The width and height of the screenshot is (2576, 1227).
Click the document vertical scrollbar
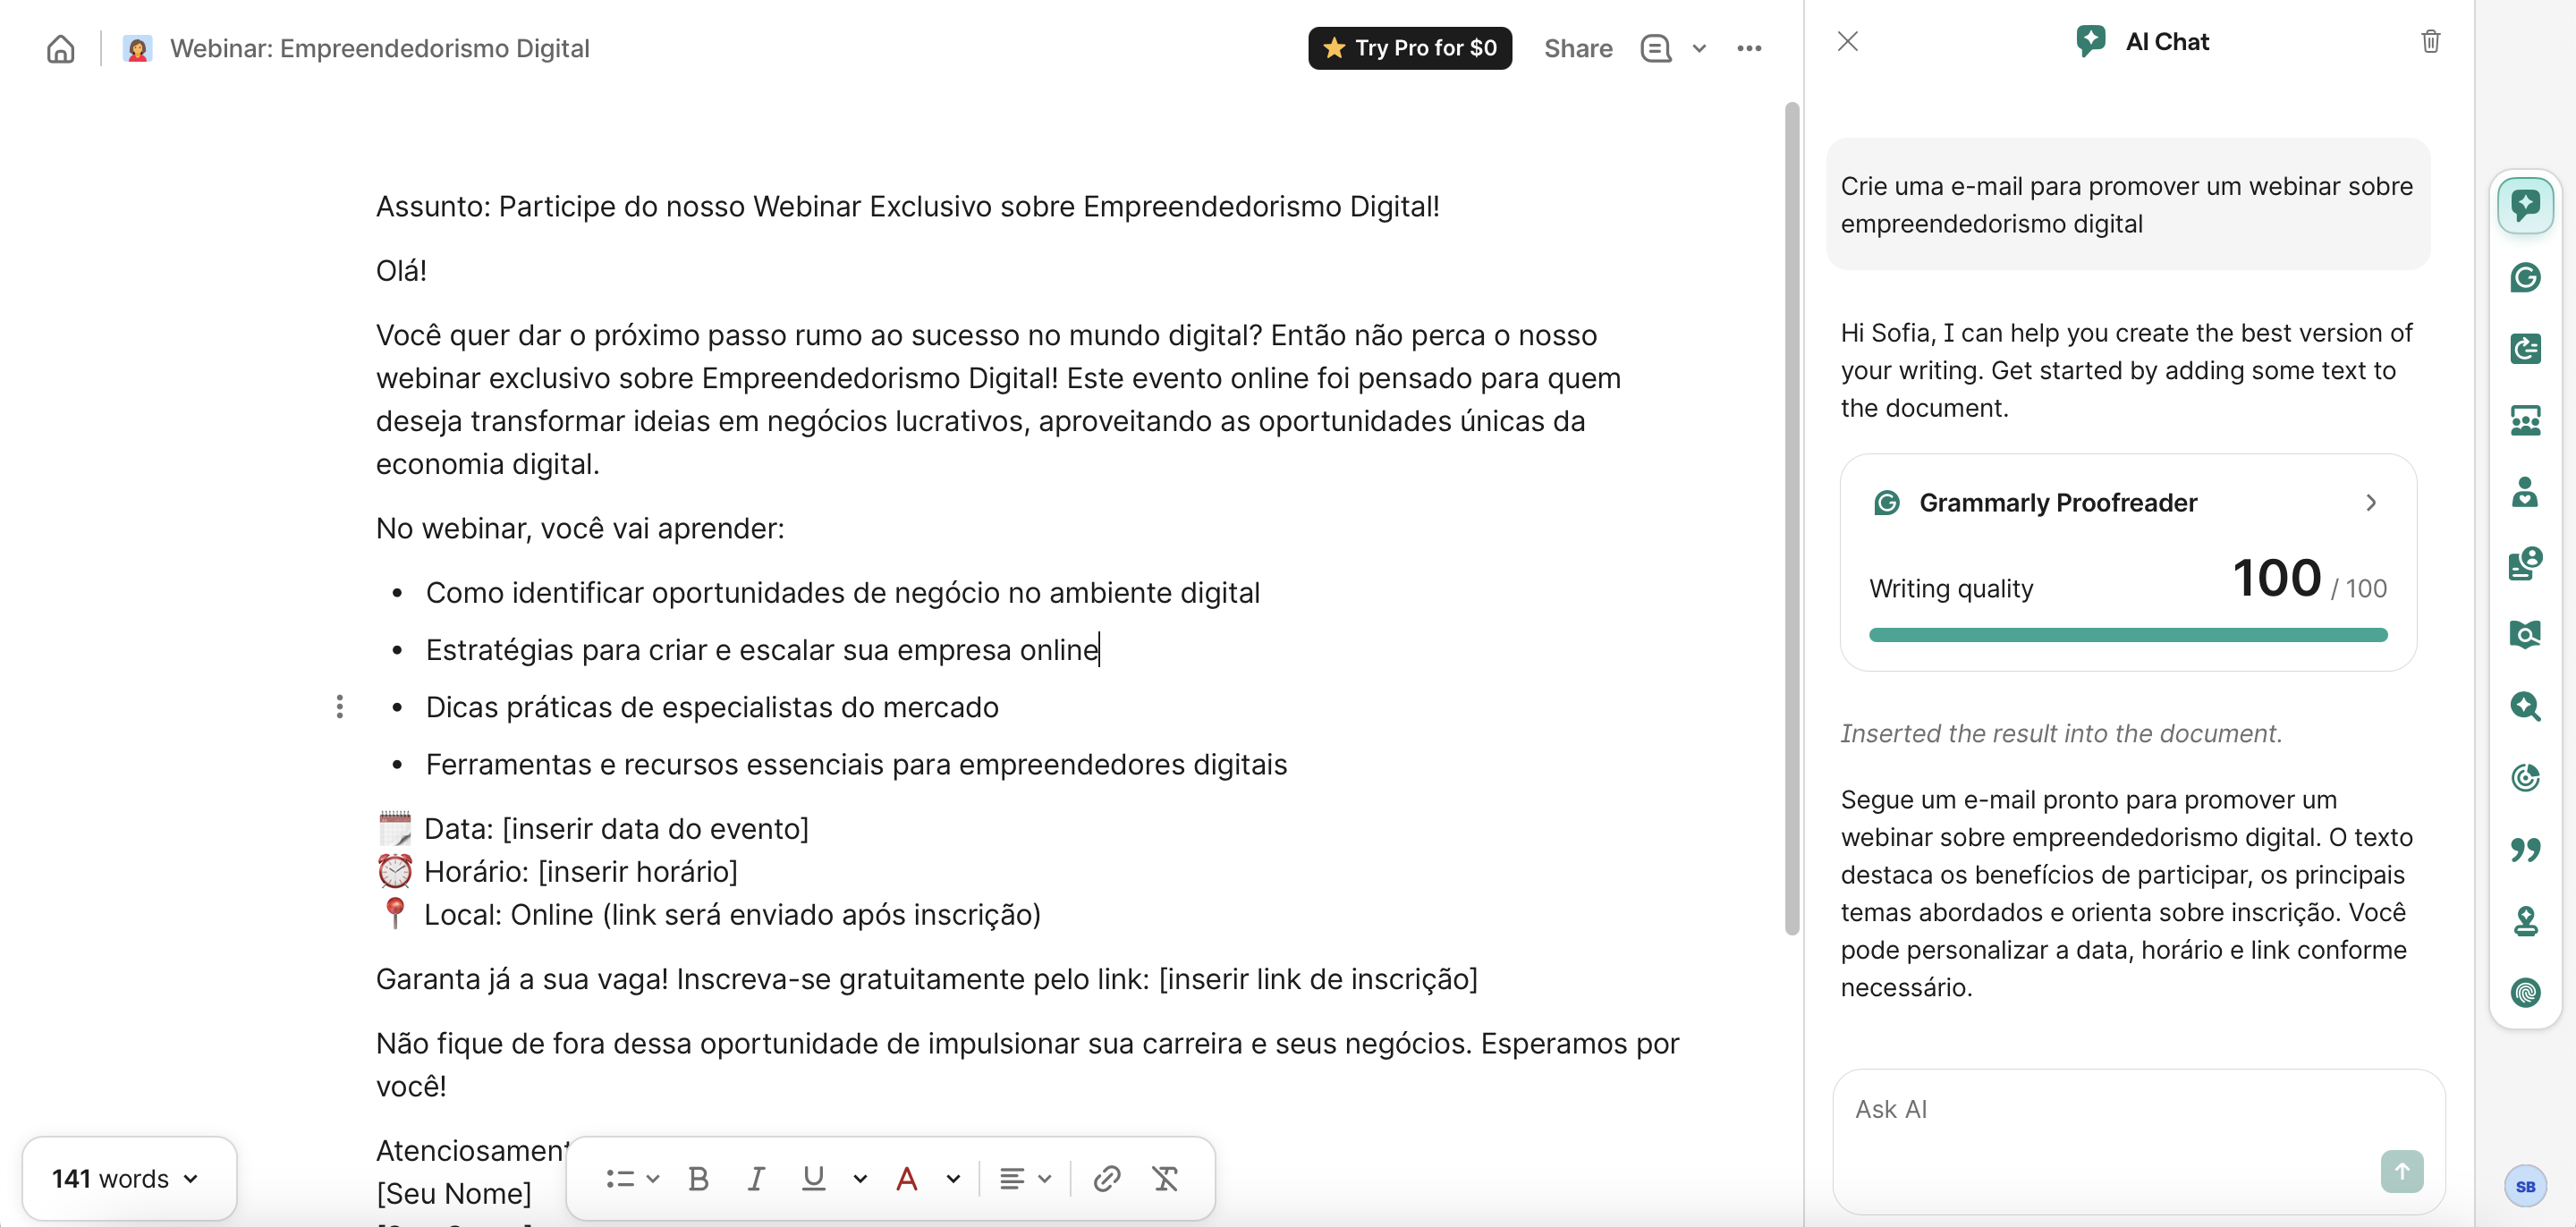(1791, 518)
